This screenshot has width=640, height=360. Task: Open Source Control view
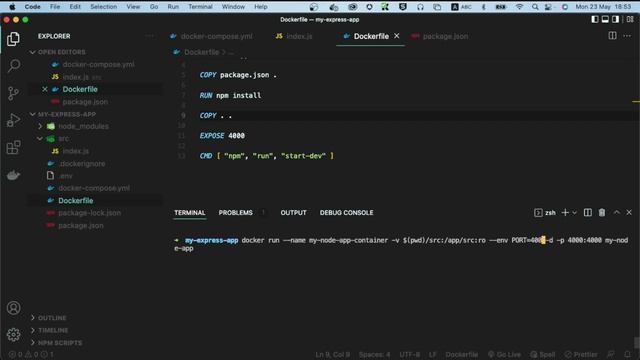[x=13, y=93]
